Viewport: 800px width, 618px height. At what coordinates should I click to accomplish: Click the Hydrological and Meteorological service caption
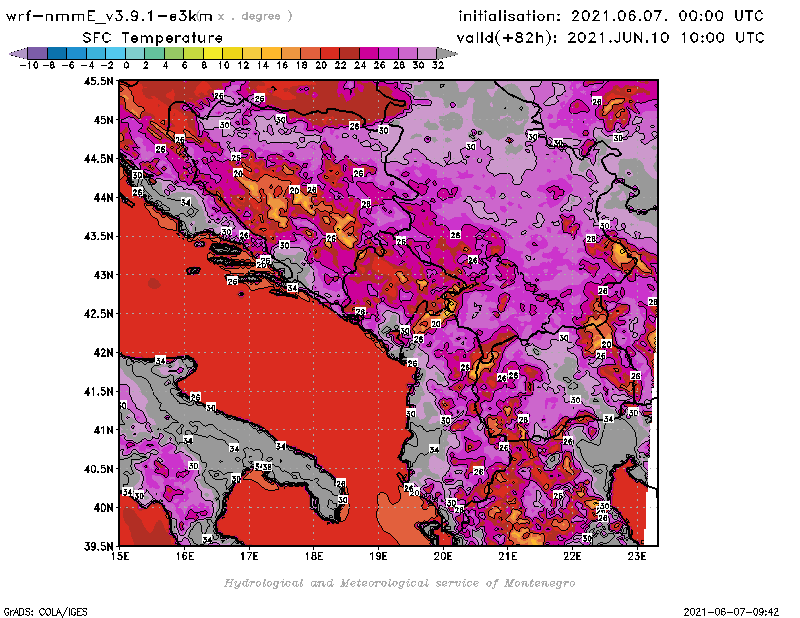coord(399,583)
